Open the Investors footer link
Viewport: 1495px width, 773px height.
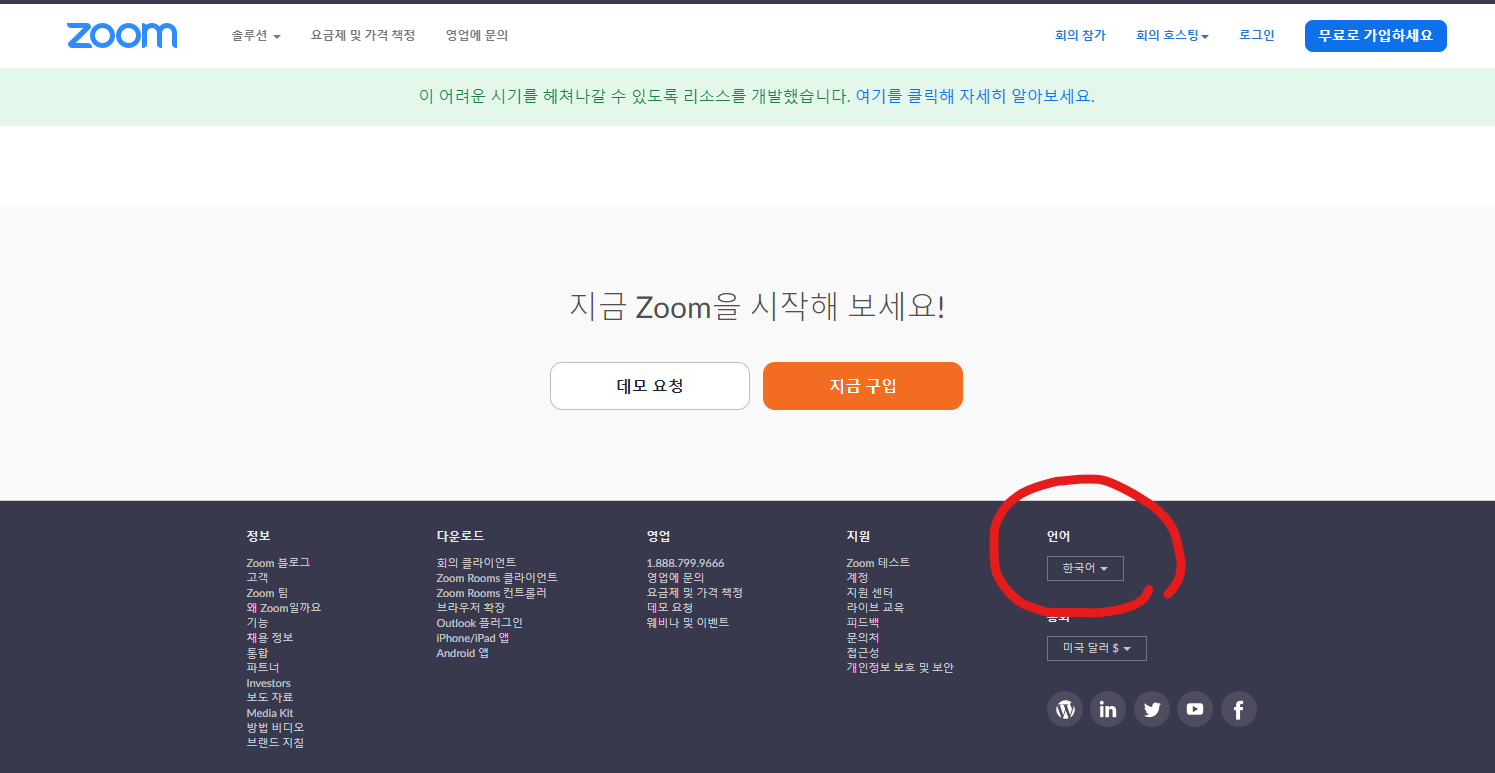[x=268, y=683]
